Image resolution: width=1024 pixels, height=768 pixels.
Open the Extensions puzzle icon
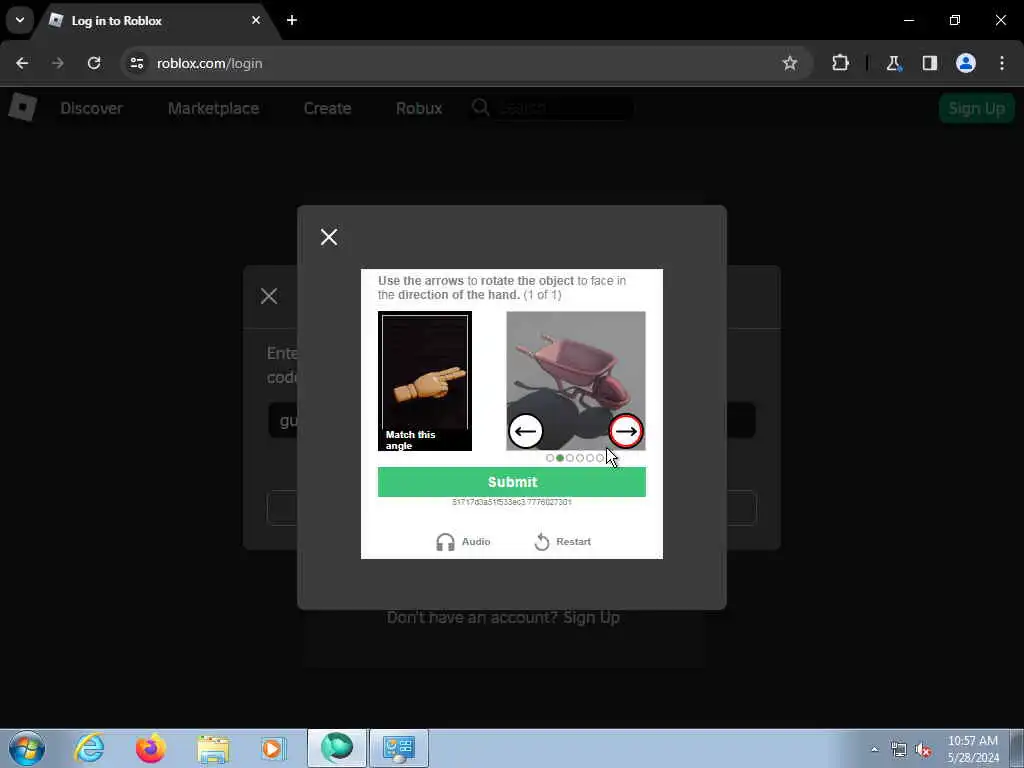840,63
